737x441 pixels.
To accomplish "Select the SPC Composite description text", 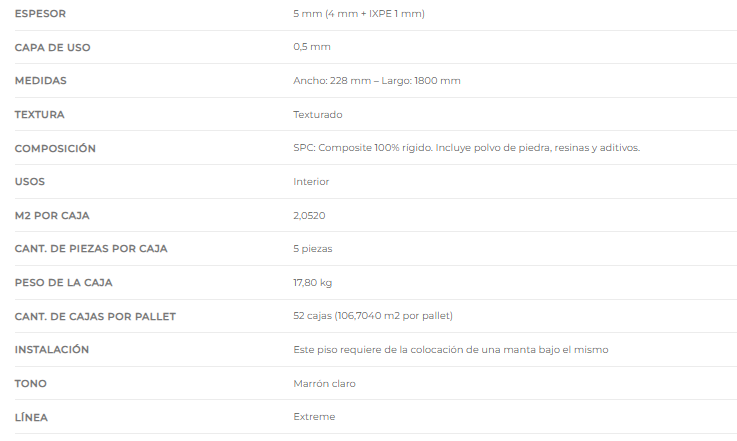I will click(466, 148).
